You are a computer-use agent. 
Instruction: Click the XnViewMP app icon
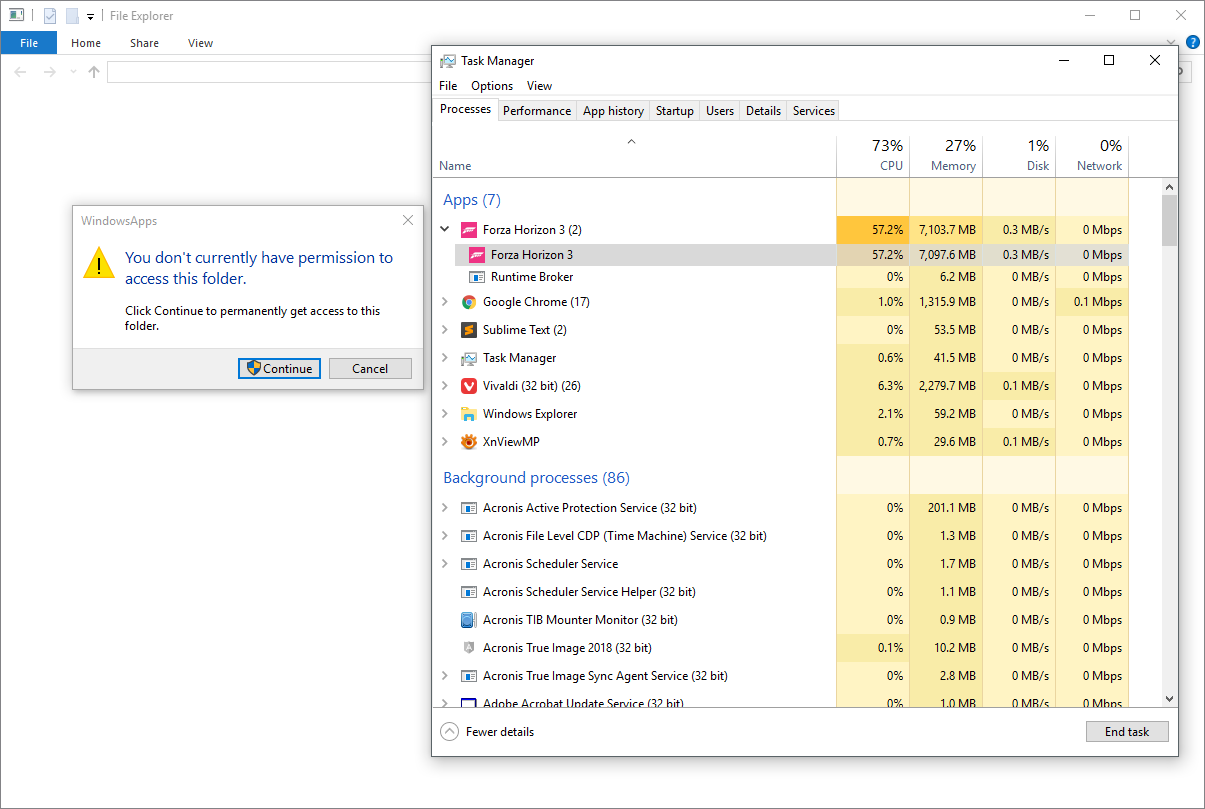pyautogui.click(x=468, y=442)
